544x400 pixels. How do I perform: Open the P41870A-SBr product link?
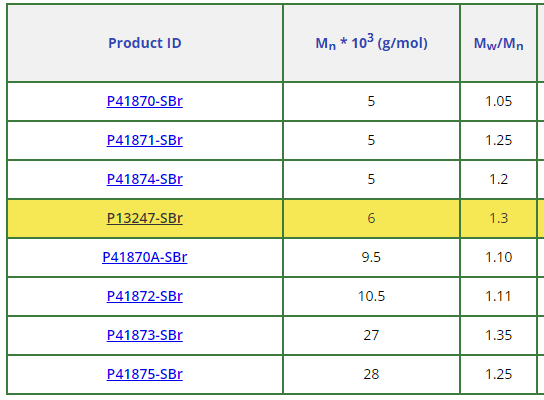point(145,257)
